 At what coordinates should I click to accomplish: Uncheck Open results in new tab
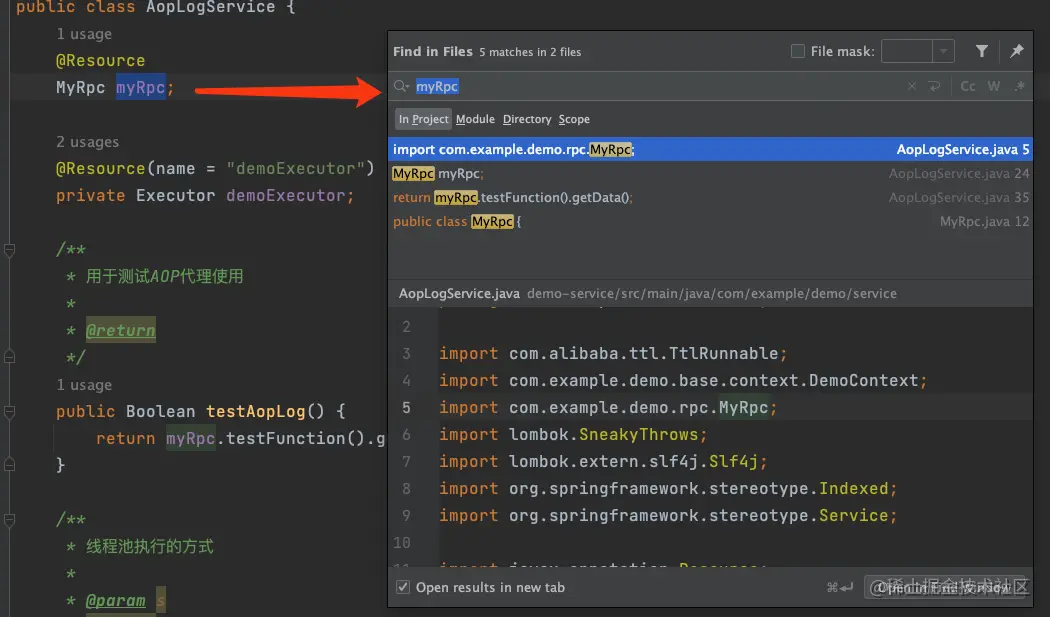pyautogui.click(x=403, y=587)
